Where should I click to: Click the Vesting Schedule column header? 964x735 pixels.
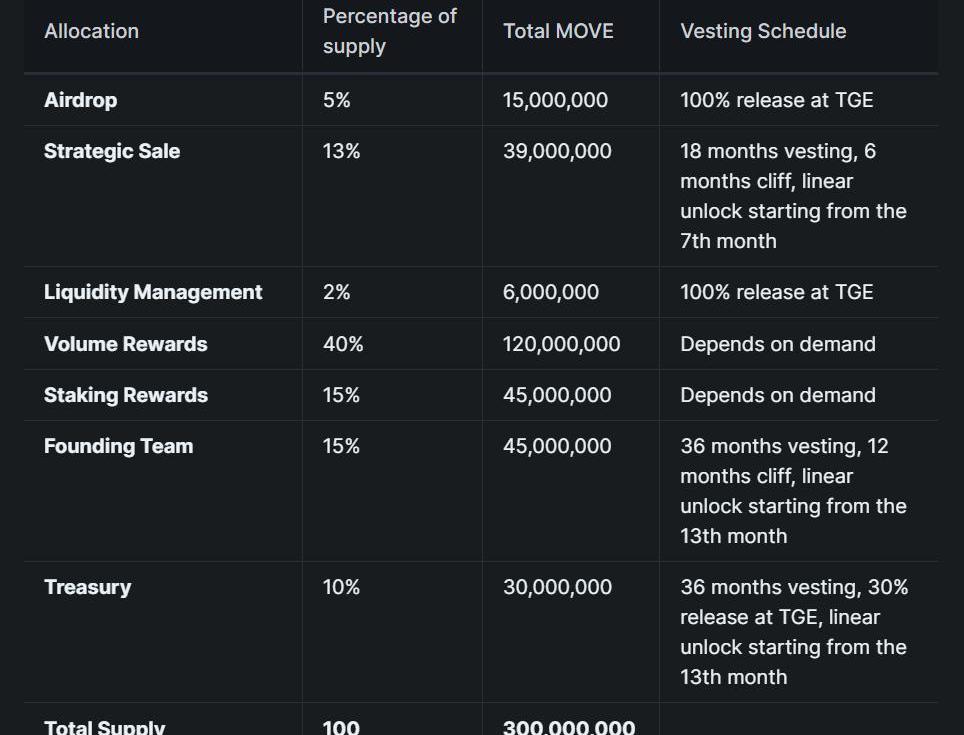click(x=763, y=31)
